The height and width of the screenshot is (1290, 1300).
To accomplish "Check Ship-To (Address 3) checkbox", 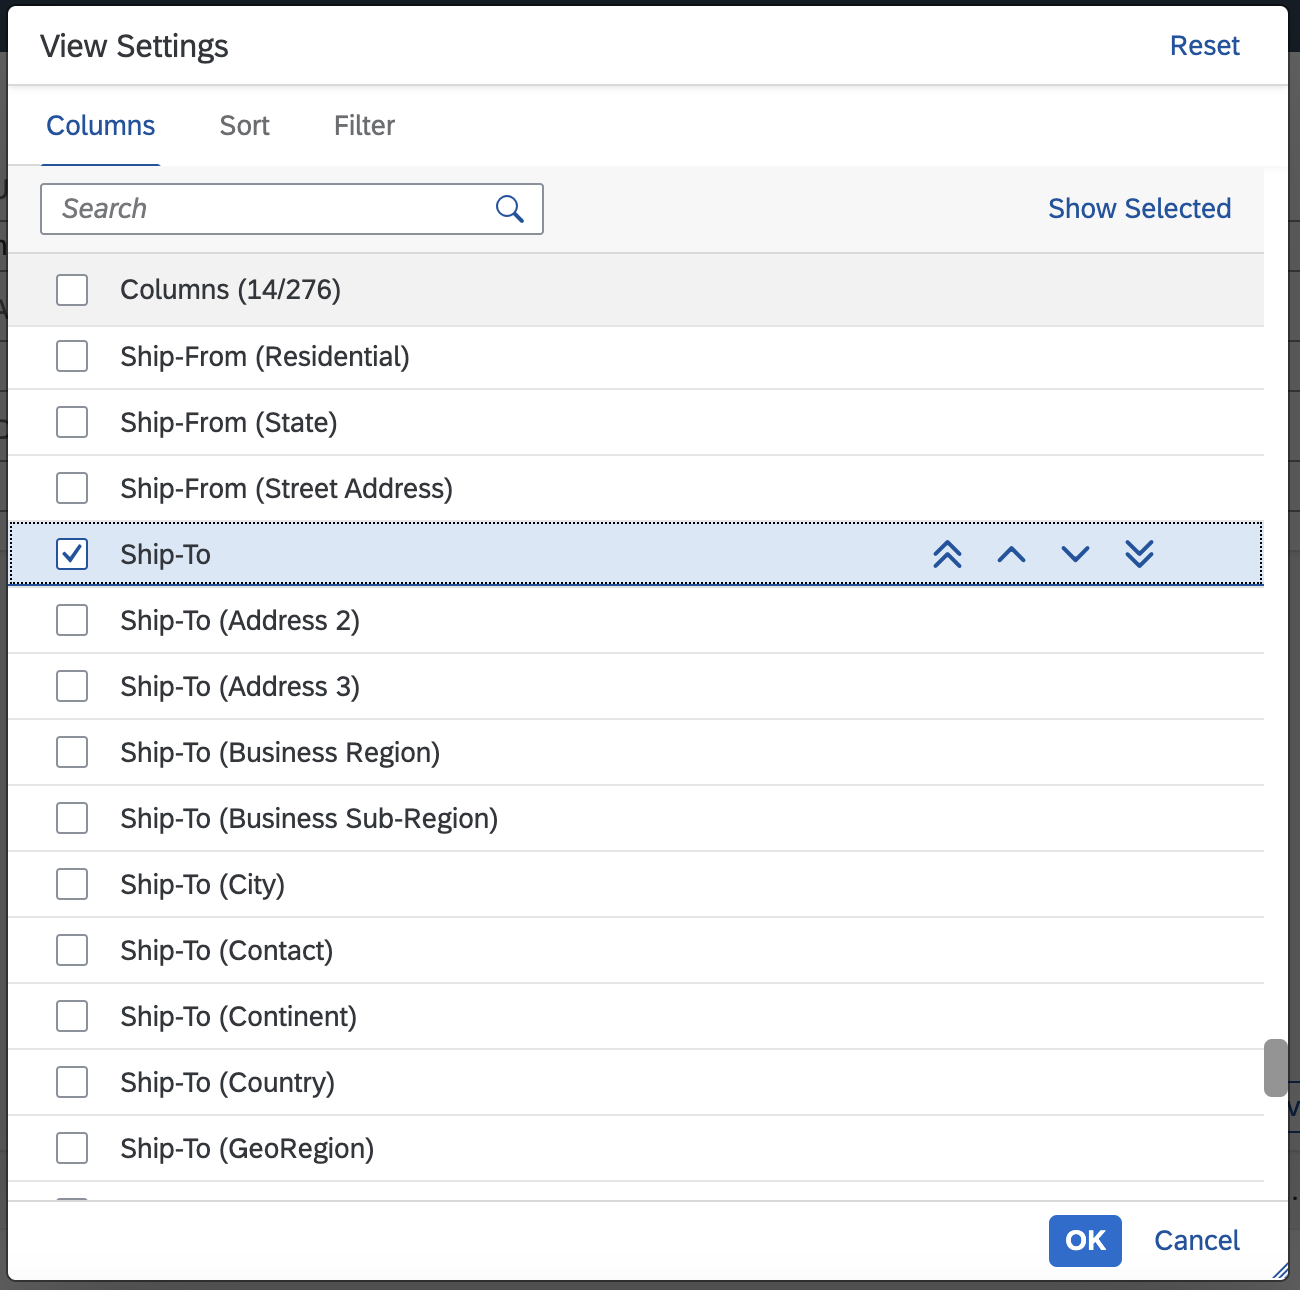I will click(x=72, y=686).
